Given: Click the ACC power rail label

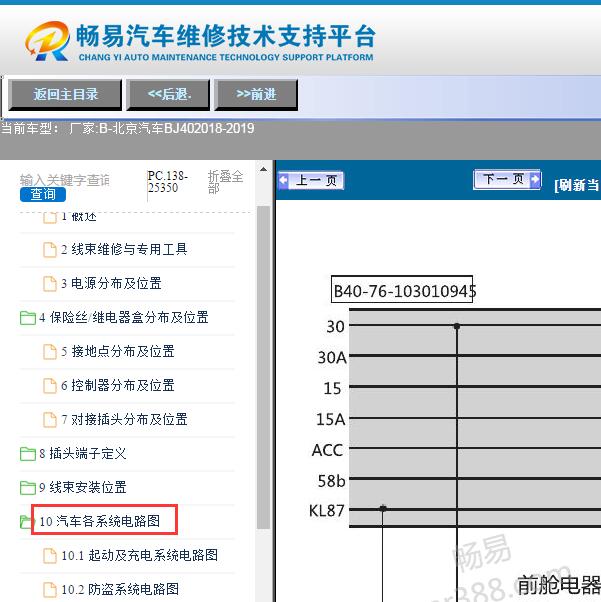Looking at the screenshot, I should 327,450.
